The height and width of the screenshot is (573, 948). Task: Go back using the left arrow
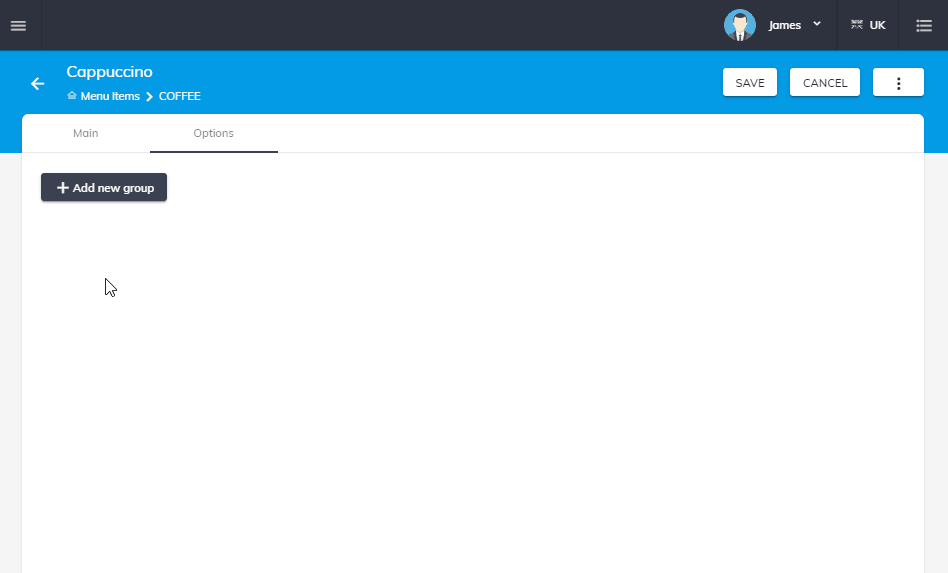[38, 84]
